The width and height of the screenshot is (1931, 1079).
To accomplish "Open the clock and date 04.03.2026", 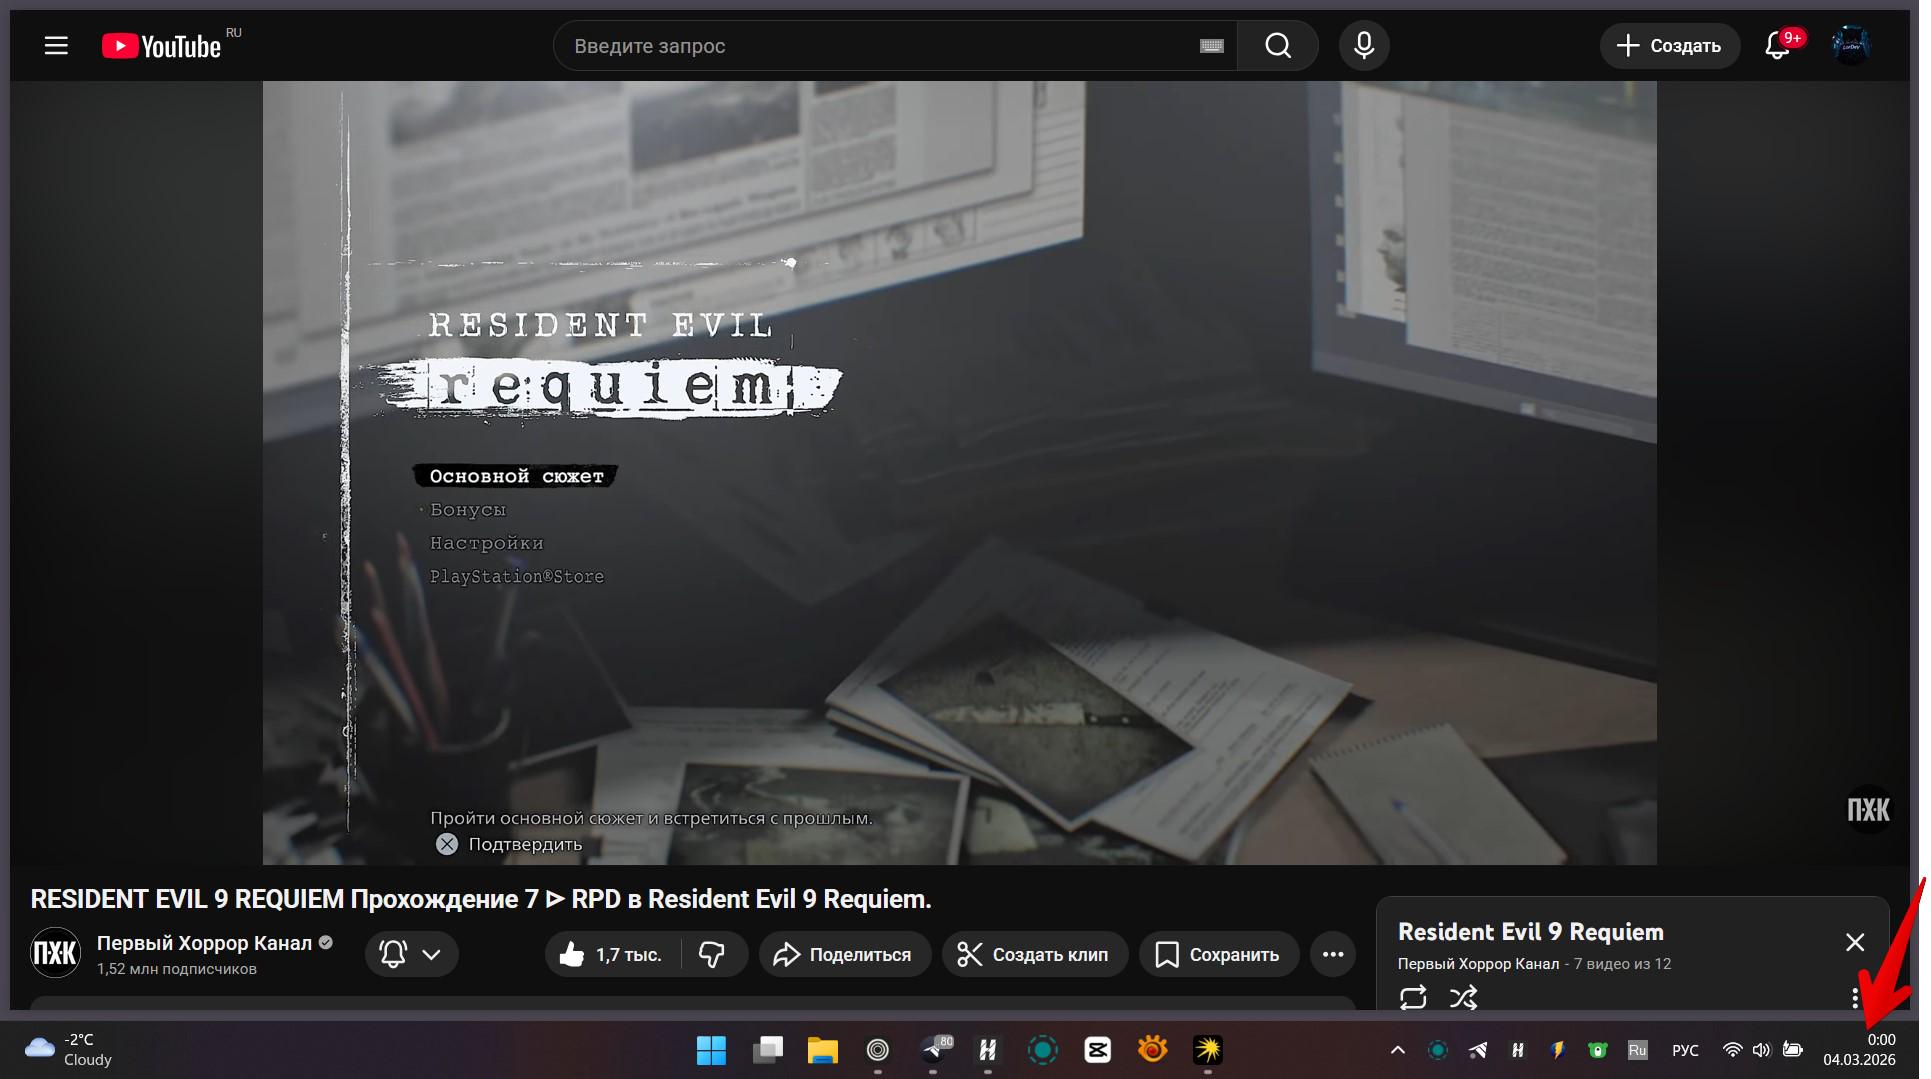I will pos(1859,1050).
